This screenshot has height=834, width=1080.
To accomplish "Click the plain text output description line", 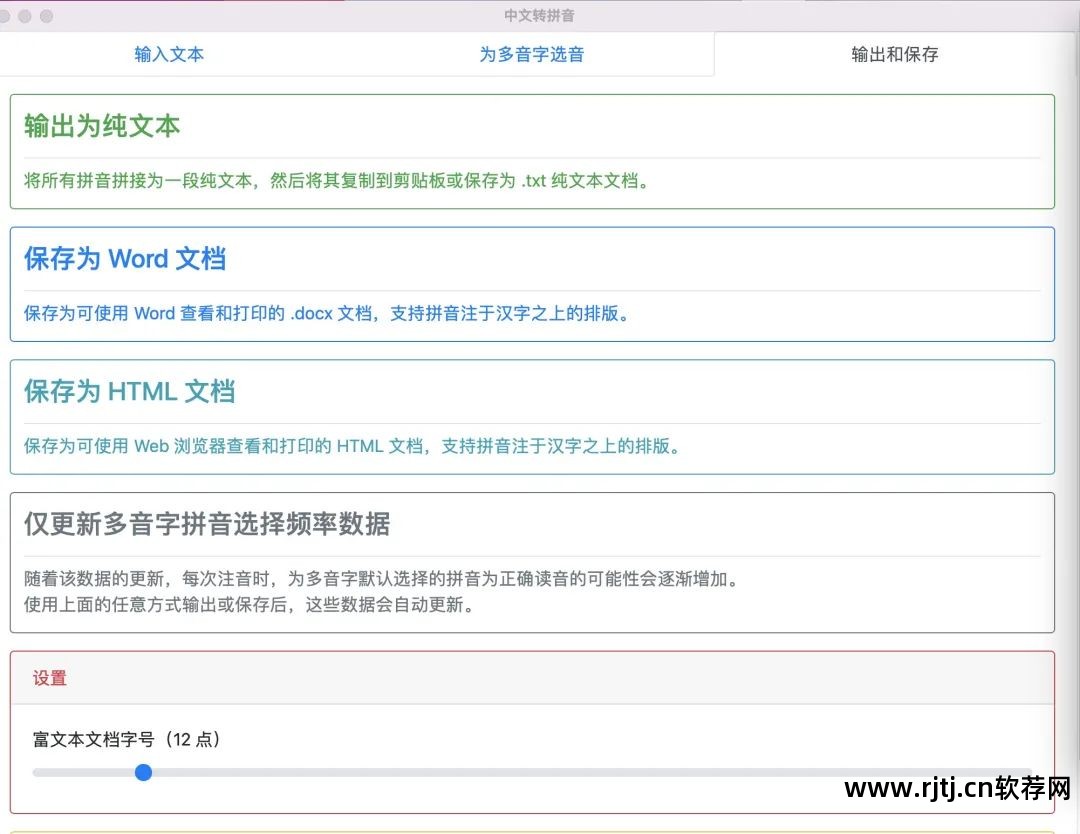I will 335,181.
